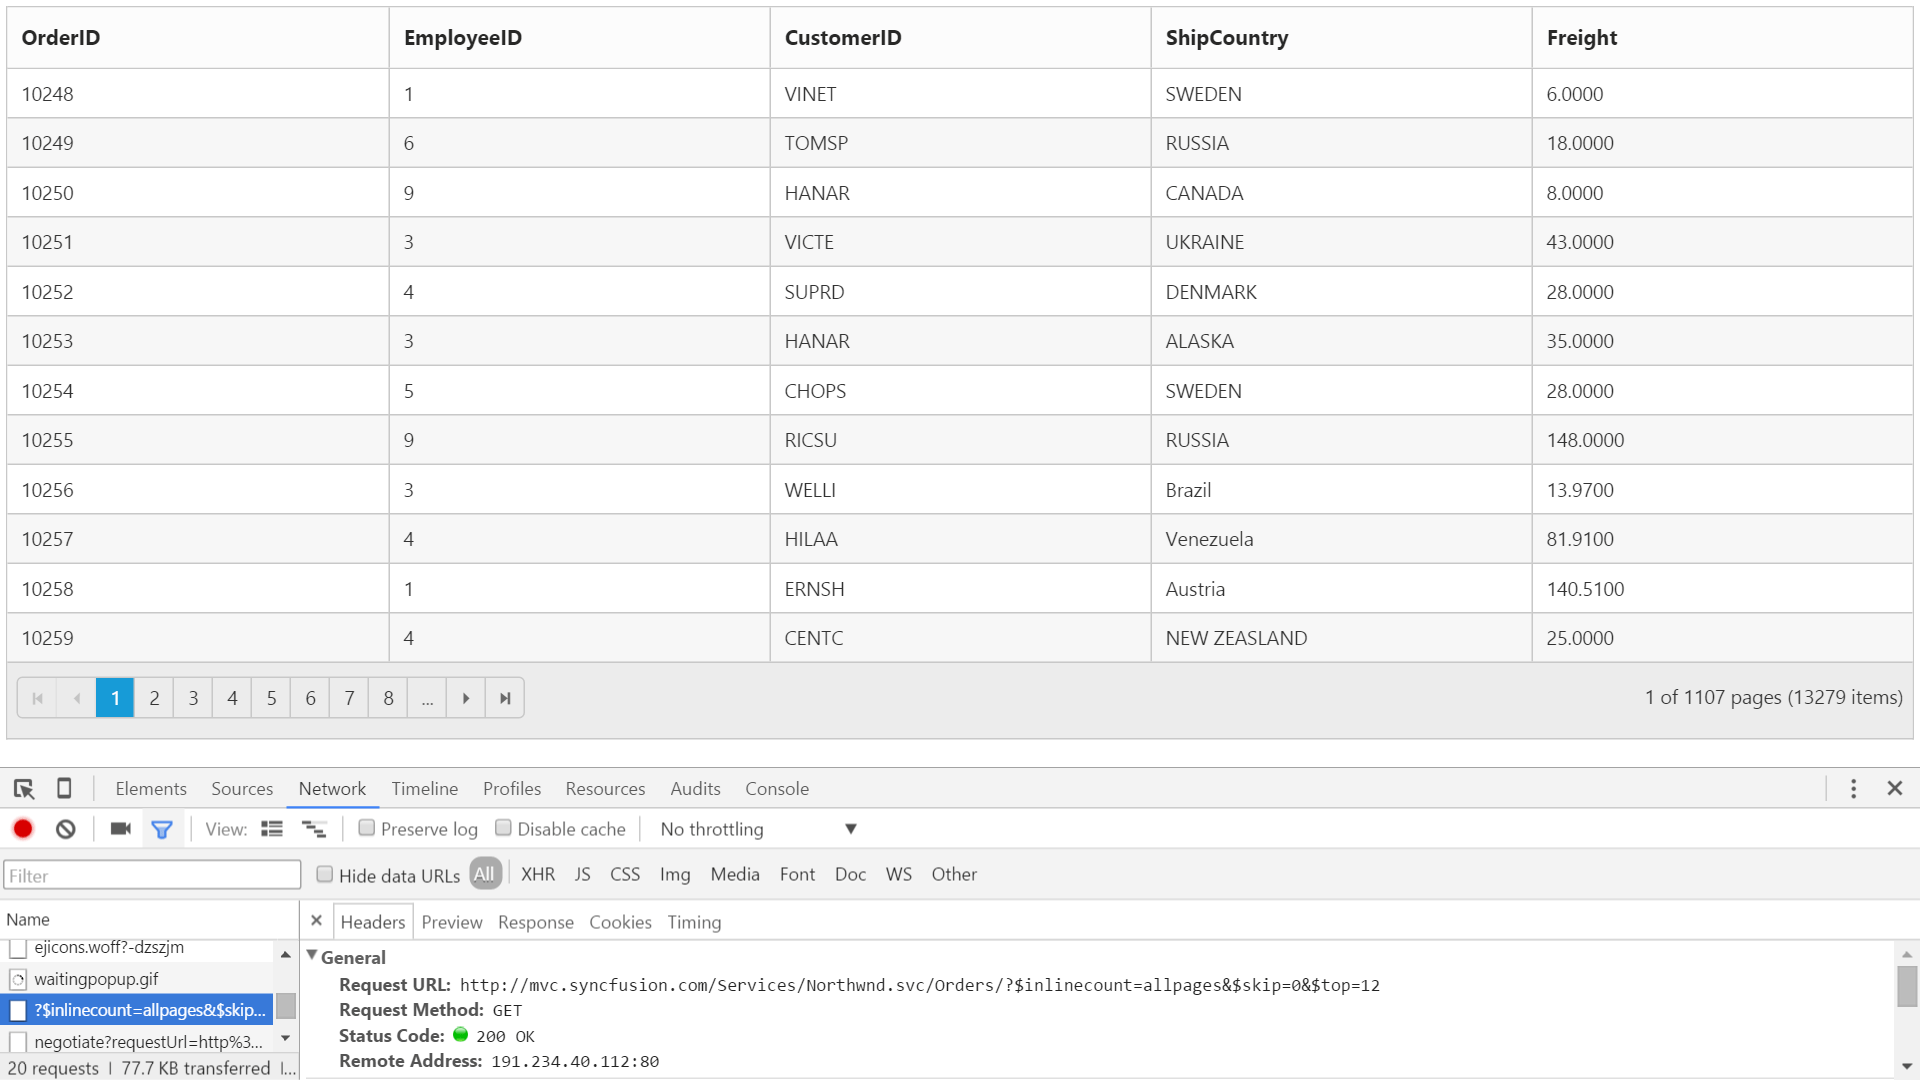The width and height of the screenshot is (1920, 1080).
Task: Clear the network requests list
Action: click(65, 829)
